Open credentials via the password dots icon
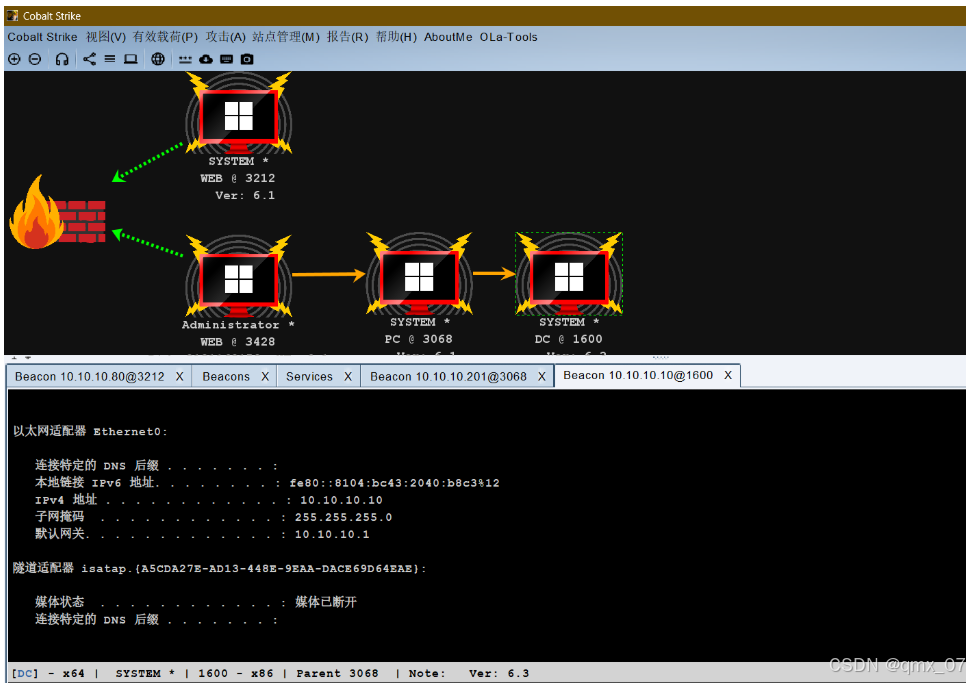The height and width of the screenshot is (683, 970). click(x=185, y=60)
